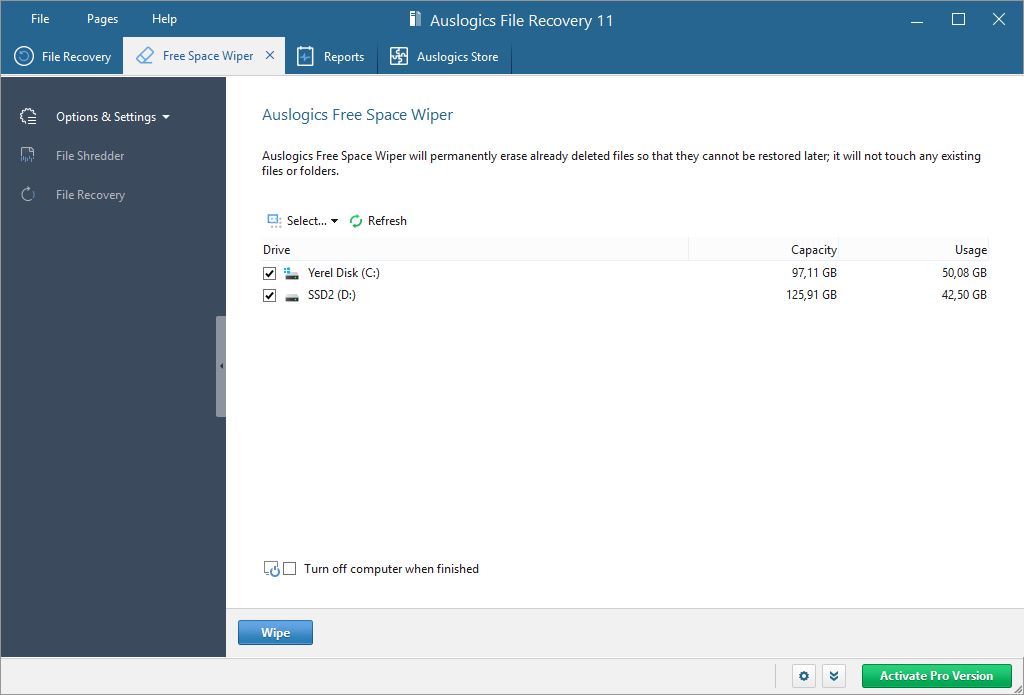This screenshot has height=695, width=1024.
Task: Select the Yerel Disk (C:) row label
Action: [344, 273]
